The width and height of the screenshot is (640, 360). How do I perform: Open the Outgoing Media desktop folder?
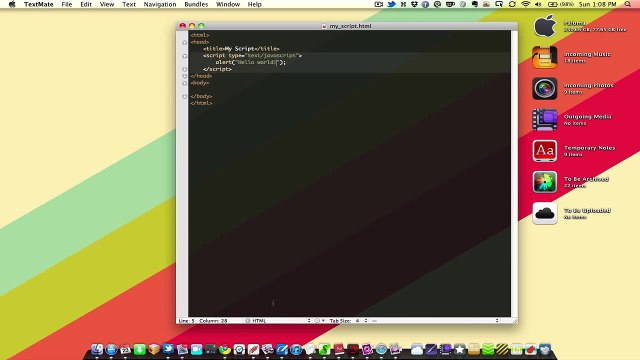(x=544, y=120)
